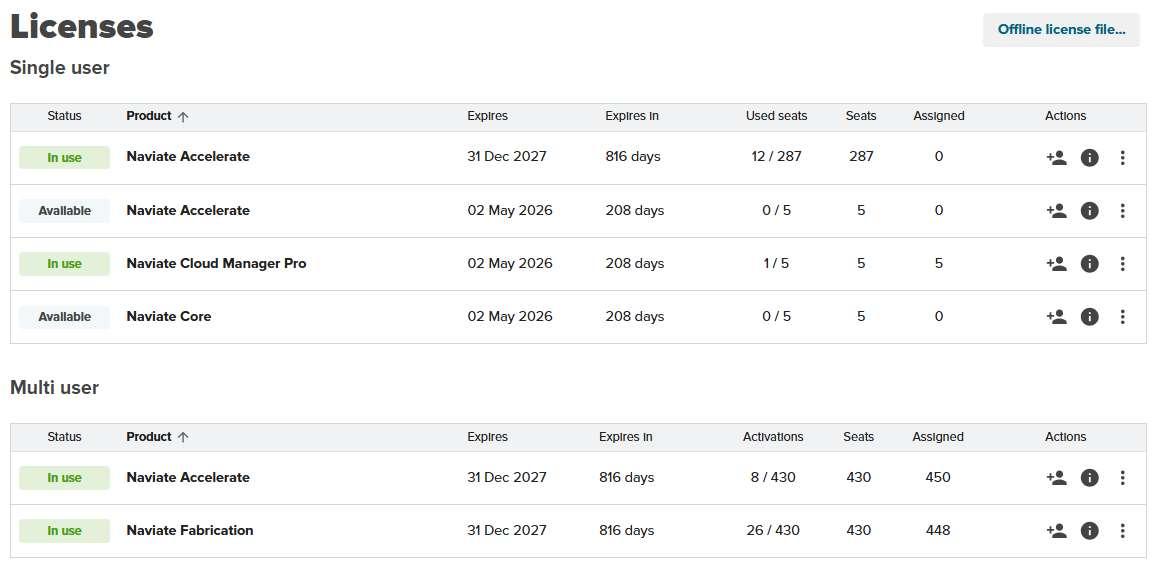Select the Naviate Cloud Manager Pro product name
Viewport: 1166px width, 575px height.
tap(216, 264)
